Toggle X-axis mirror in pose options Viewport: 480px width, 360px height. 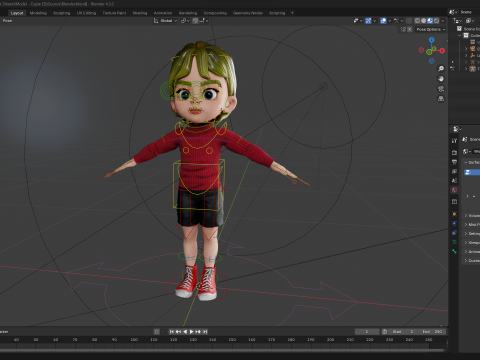410,30
